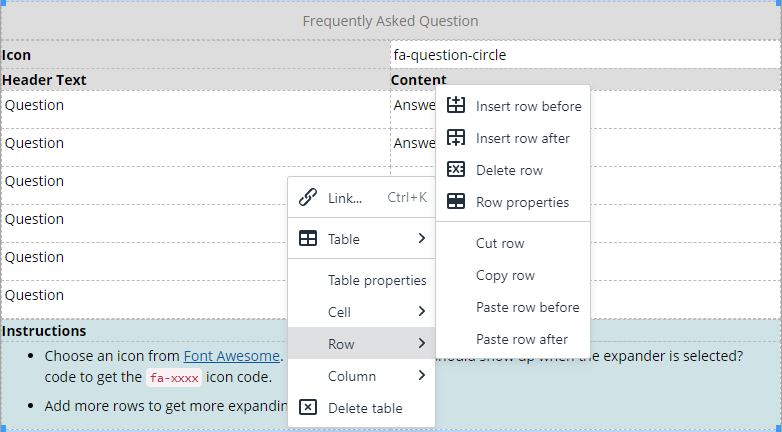Click the Frequently Asked Question header

390,21
